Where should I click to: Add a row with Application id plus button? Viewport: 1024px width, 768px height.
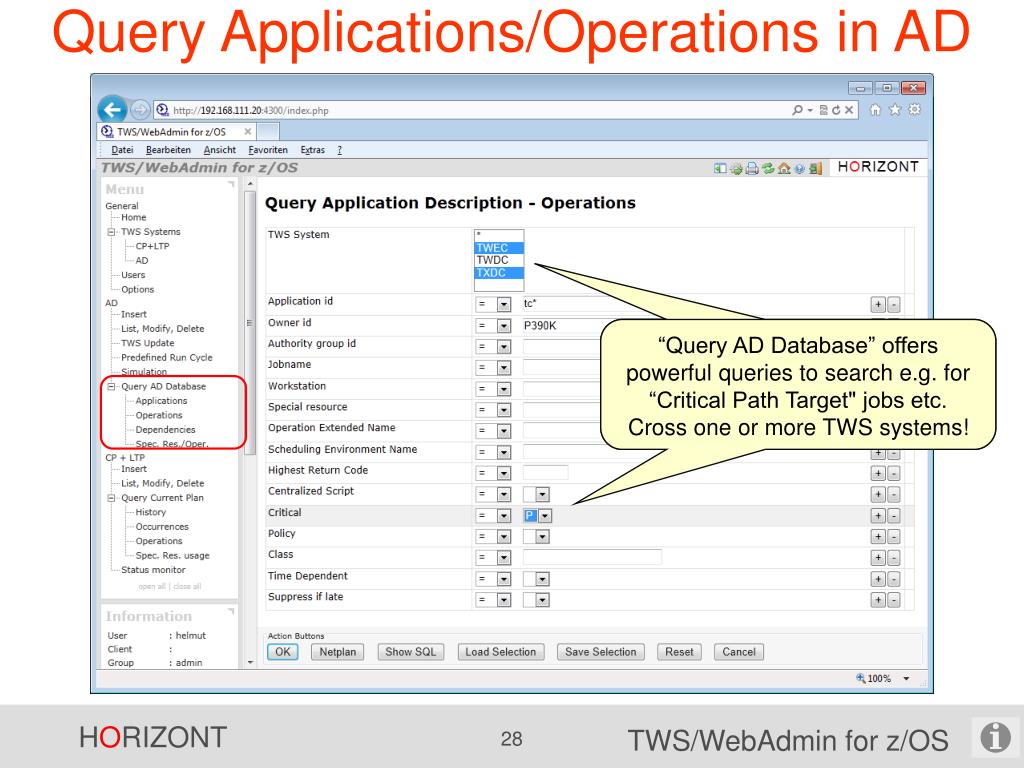tap(878, 304)
